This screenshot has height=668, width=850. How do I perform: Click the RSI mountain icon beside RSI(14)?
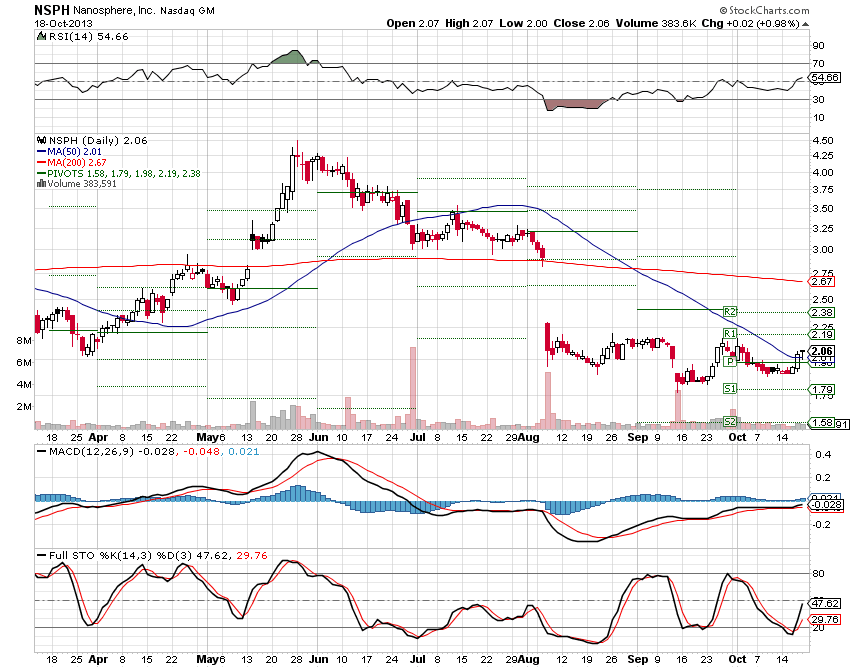point(41,36)
